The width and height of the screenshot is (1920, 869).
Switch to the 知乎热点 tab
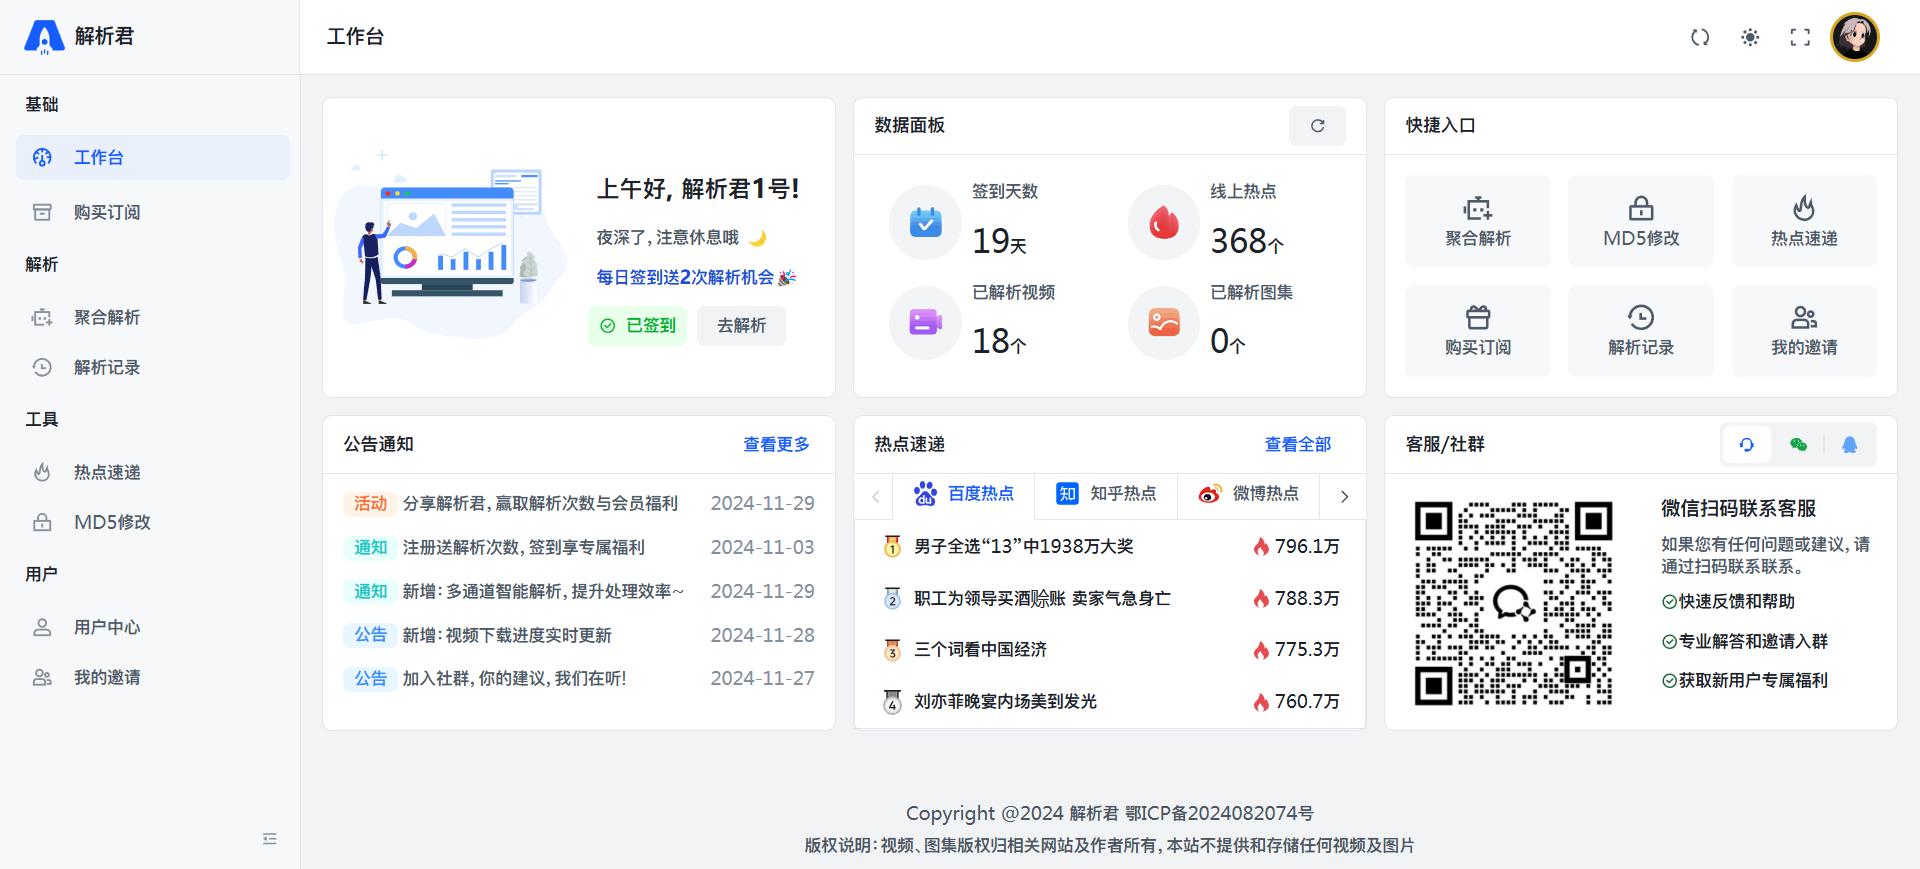click(x=1106, y=494)
